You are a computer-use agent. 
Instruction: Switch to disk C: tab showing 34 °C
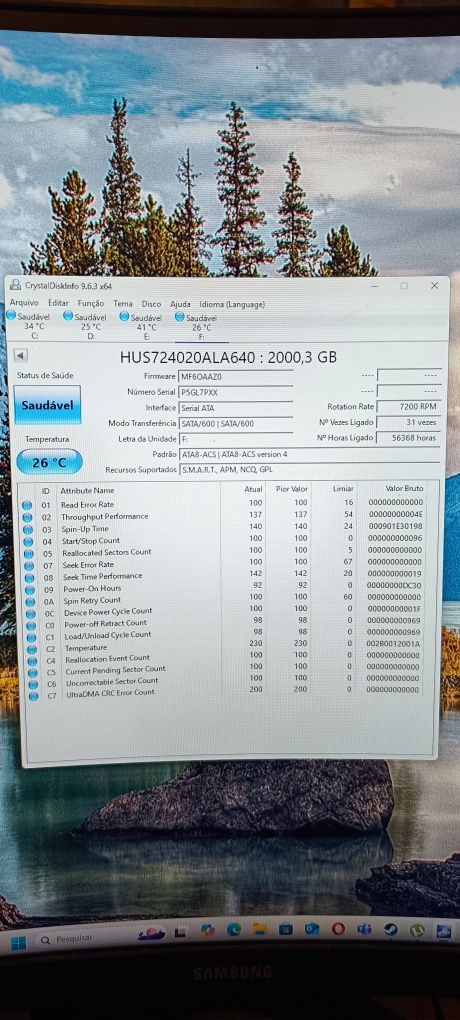click(x=30, y=326)
